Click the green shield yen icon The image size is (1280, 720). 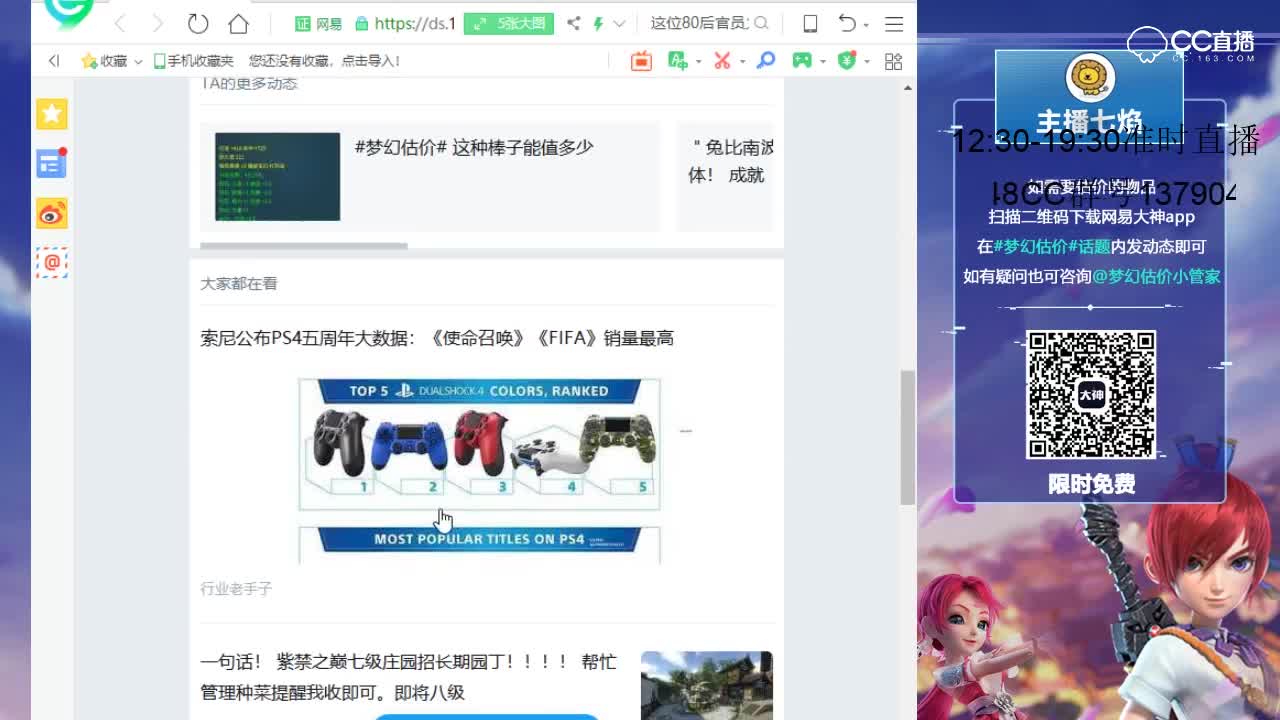[847, 61]
